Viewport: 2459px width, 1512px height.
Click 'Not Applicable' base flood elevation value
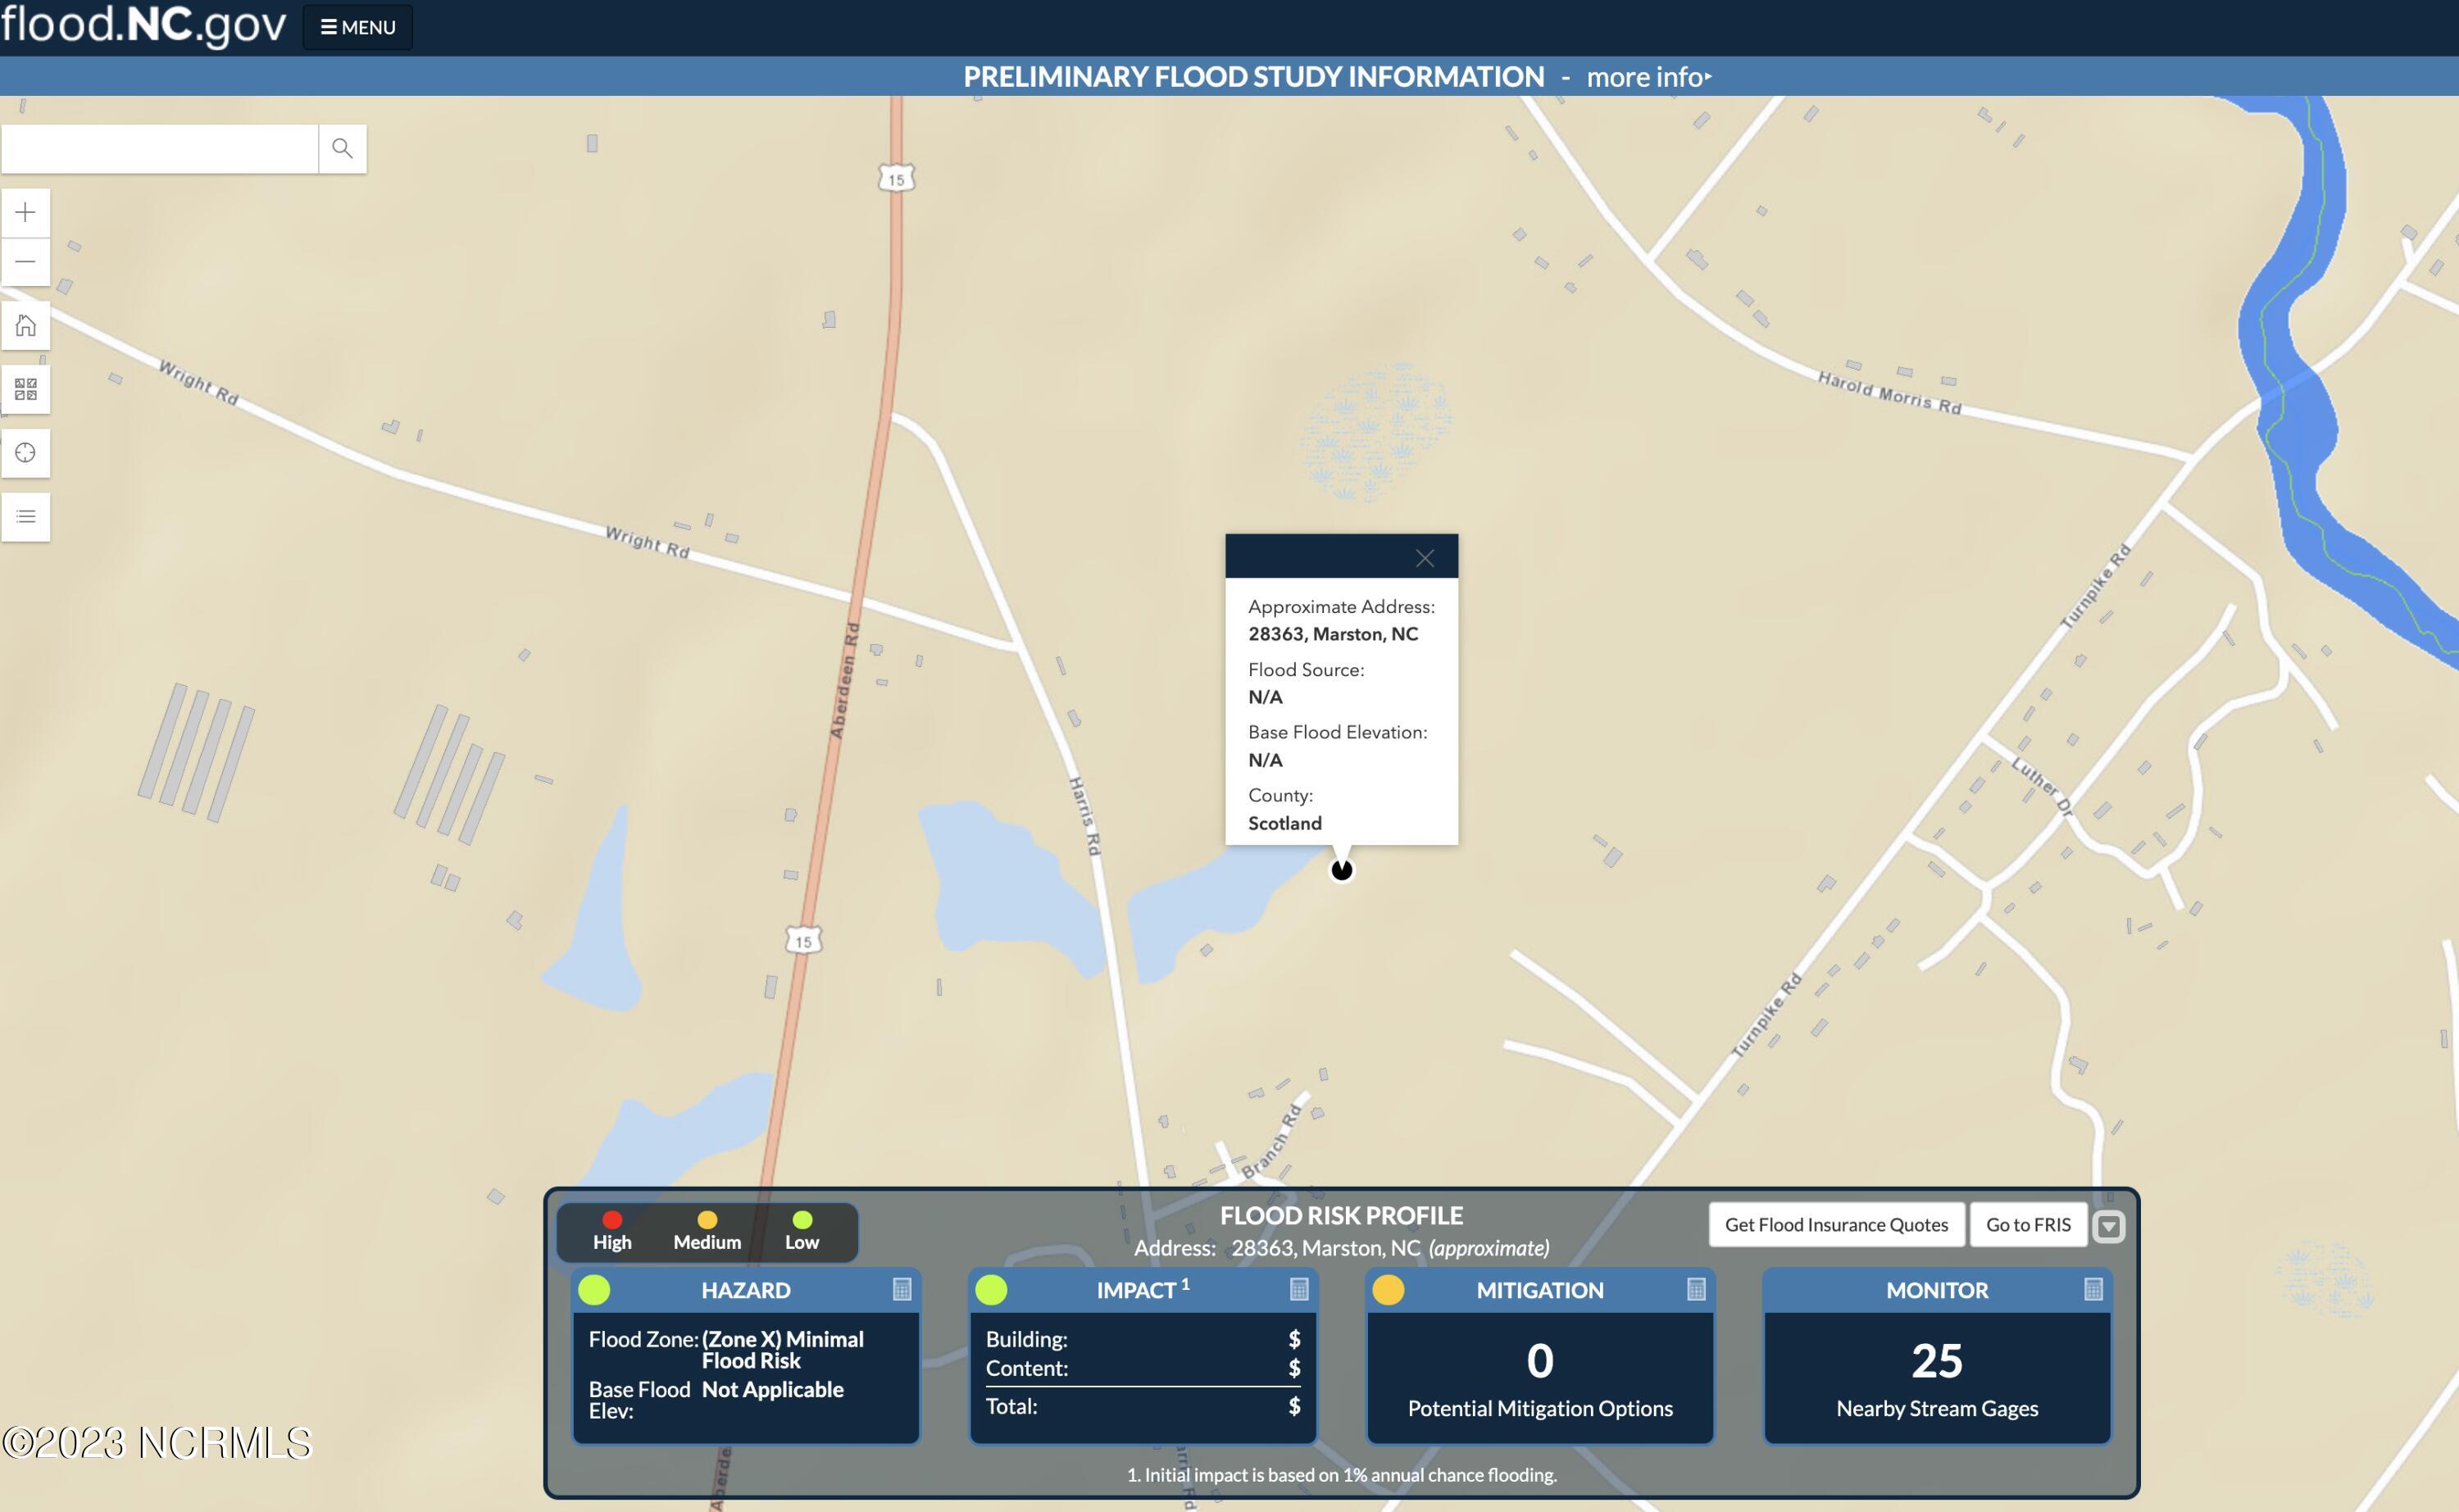click(772, 1389)
